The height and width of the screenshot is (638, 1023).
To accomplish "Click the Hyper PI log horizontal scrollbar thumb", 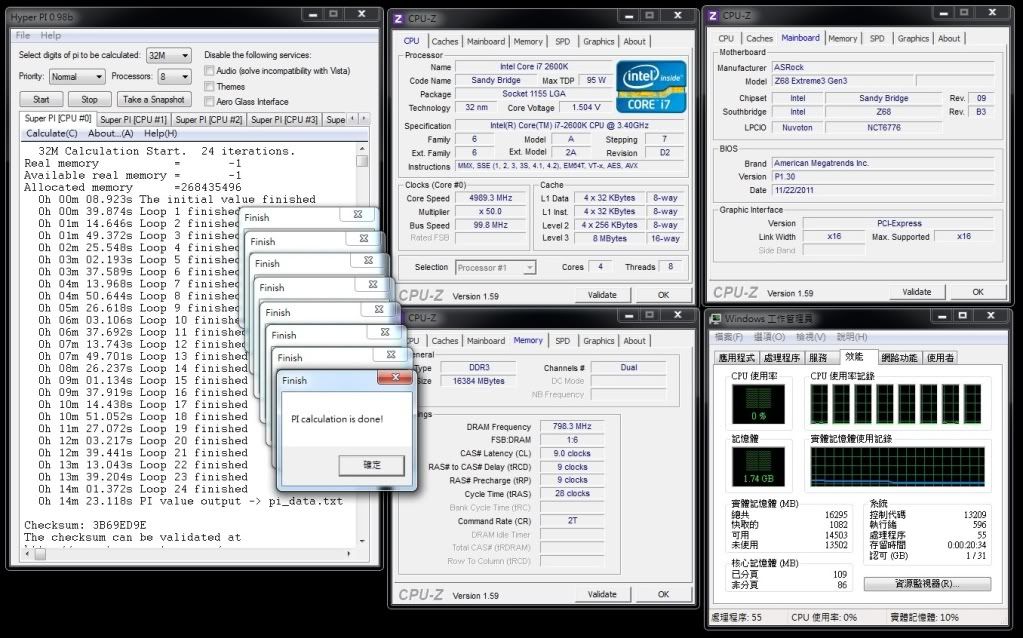I will click(40, 554).
